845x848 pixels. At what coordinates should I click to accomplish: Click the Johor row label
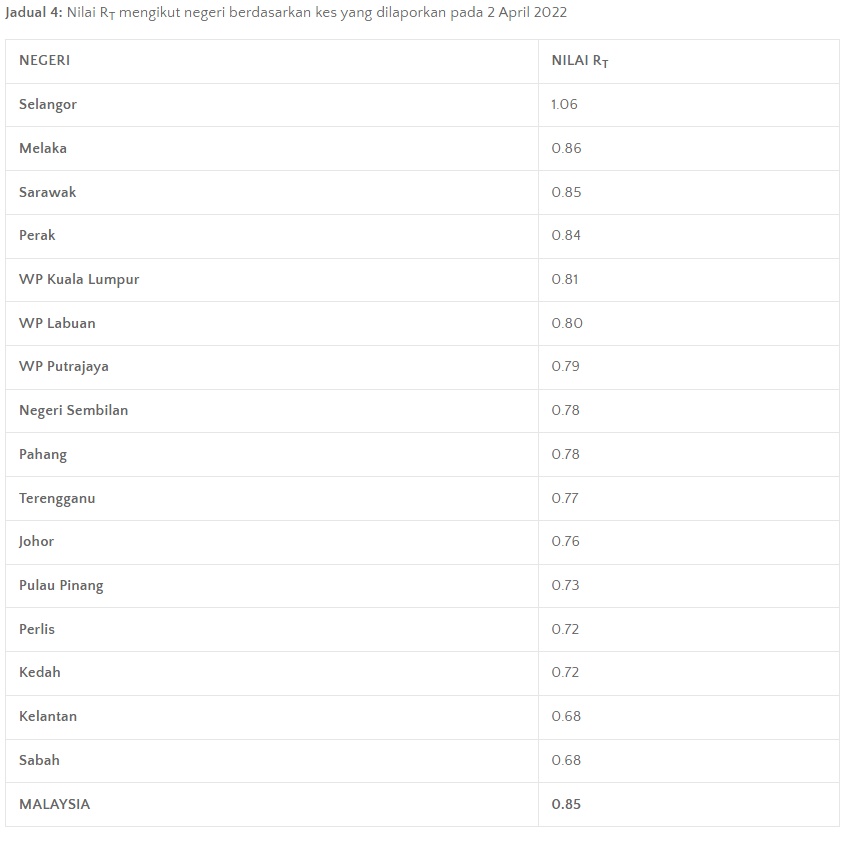[x=36, y=541]
